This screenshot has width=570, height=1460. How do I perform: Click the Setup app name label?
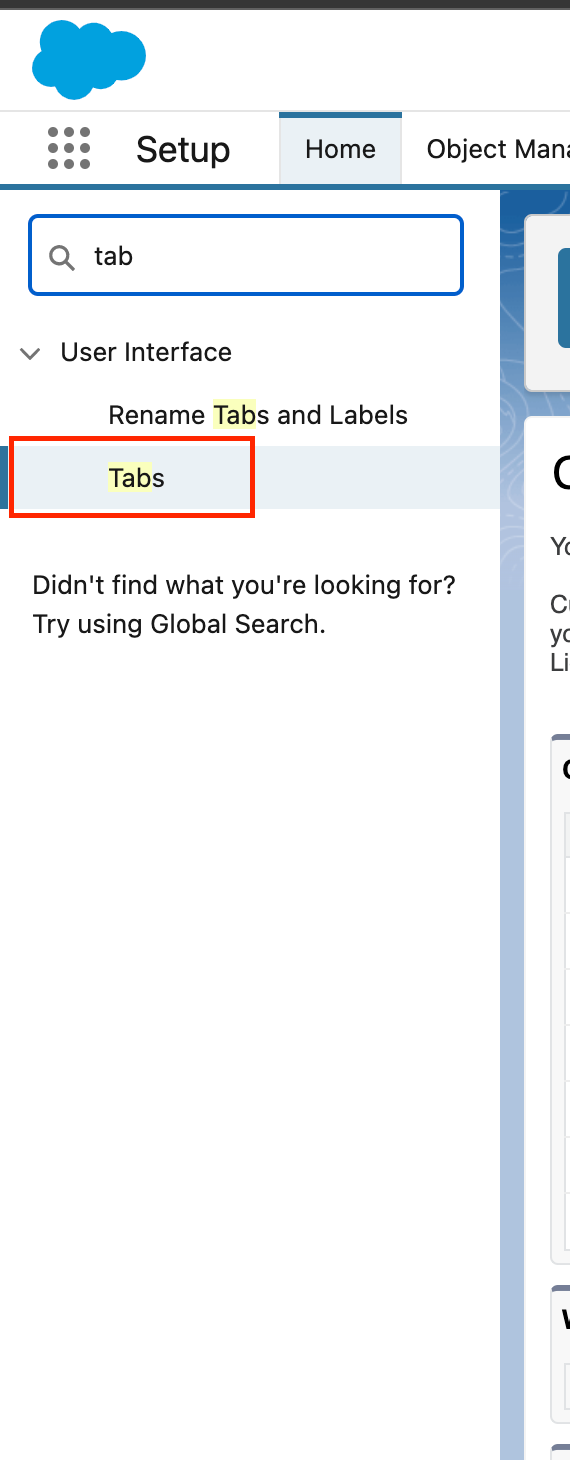coord(183,150)
